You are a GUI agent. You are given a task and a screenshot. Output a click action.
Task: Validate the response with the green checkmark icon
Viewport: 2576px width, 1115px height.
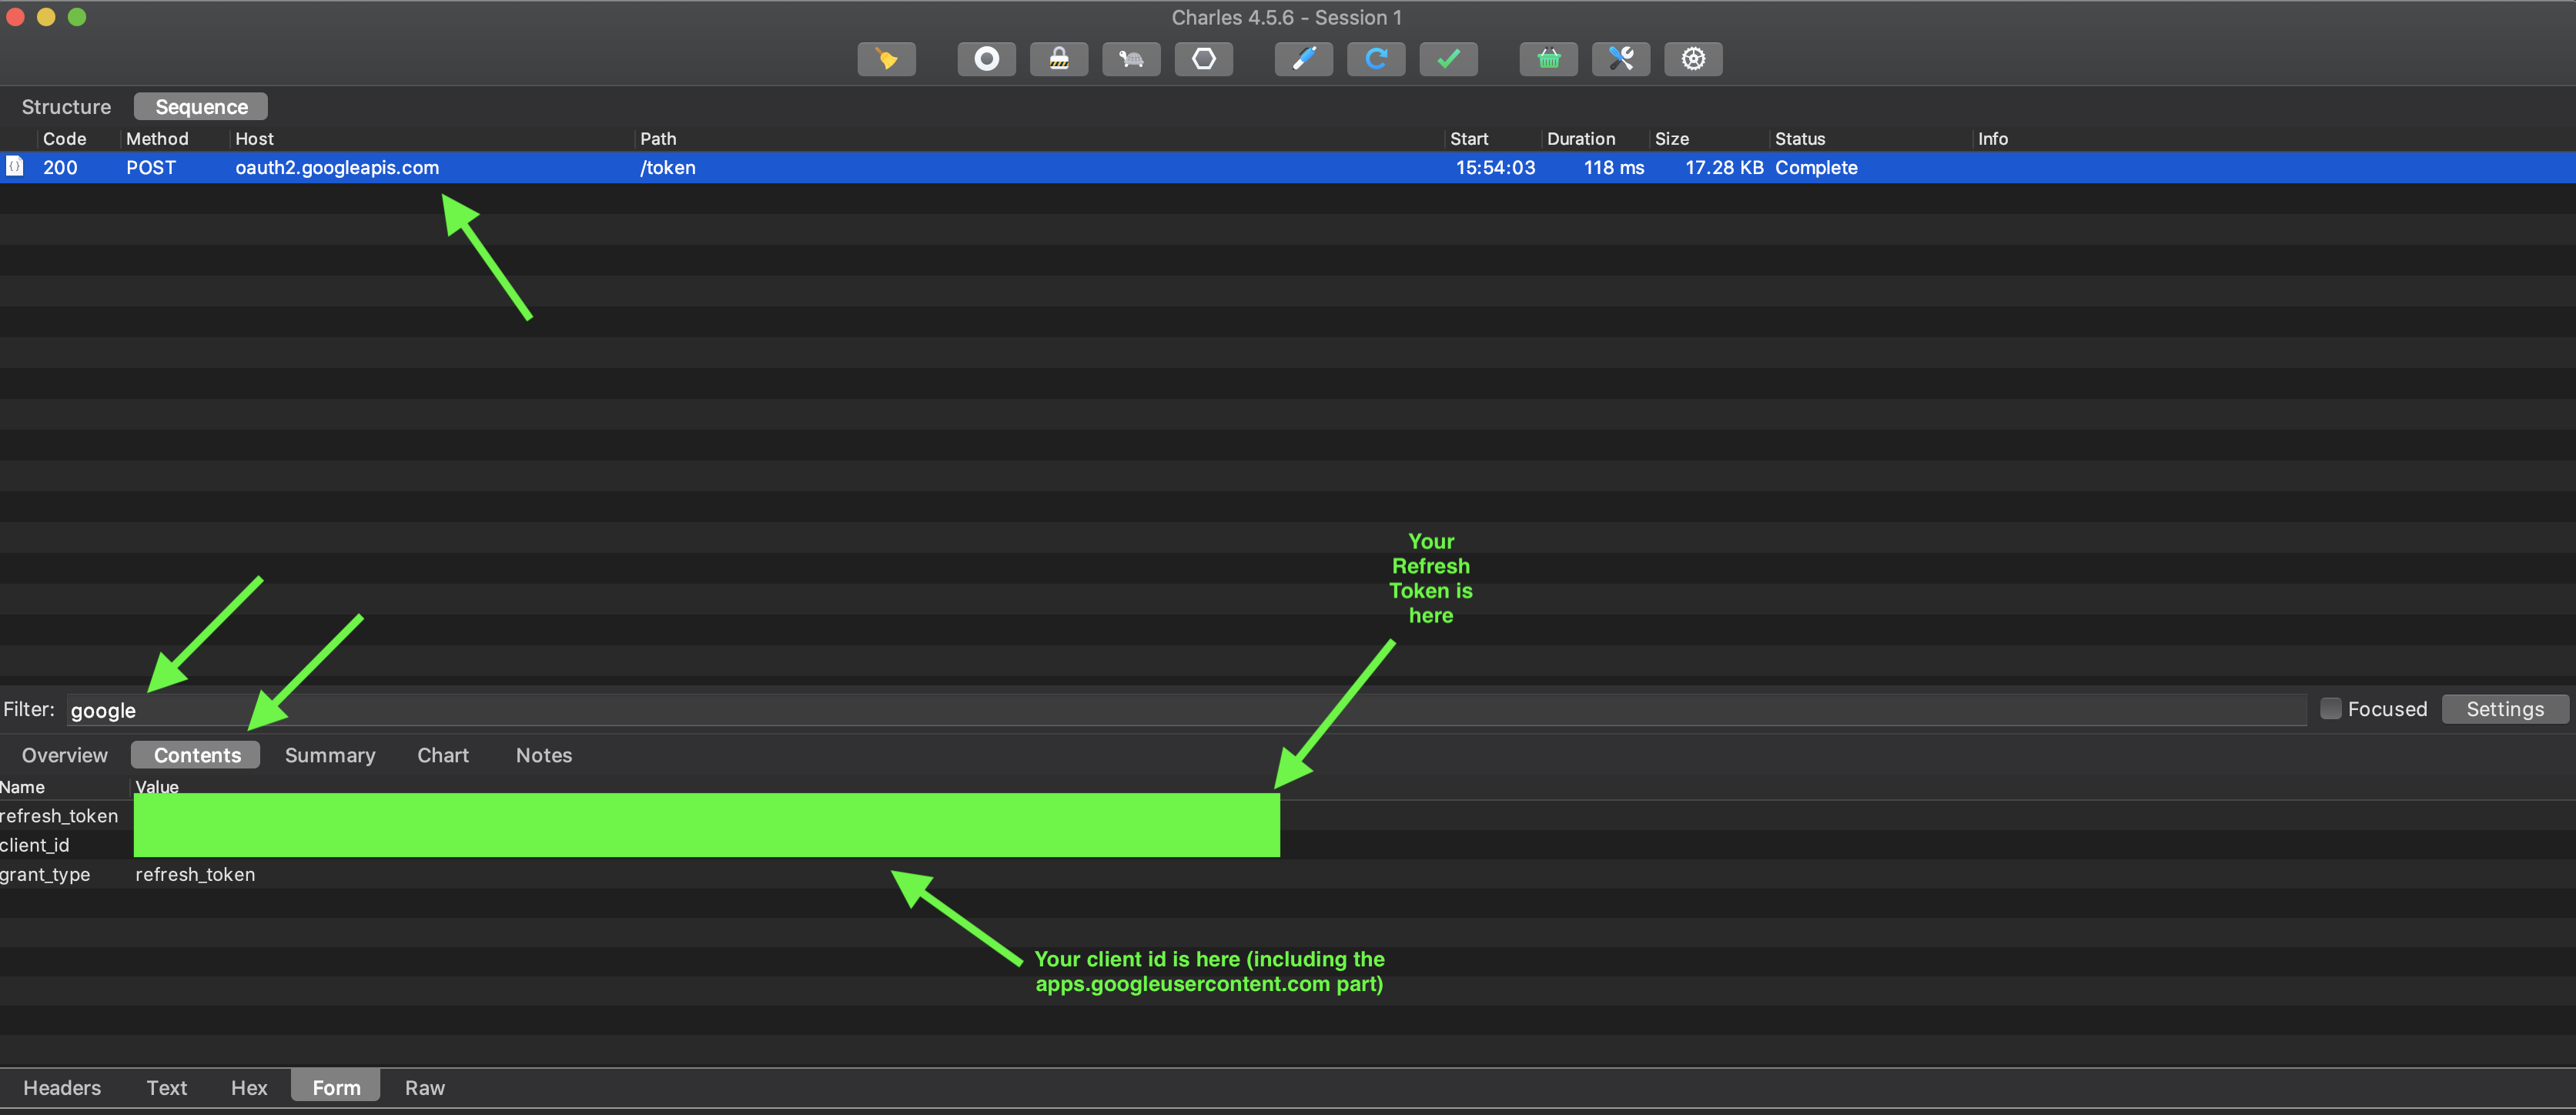tap(1448, 59)
